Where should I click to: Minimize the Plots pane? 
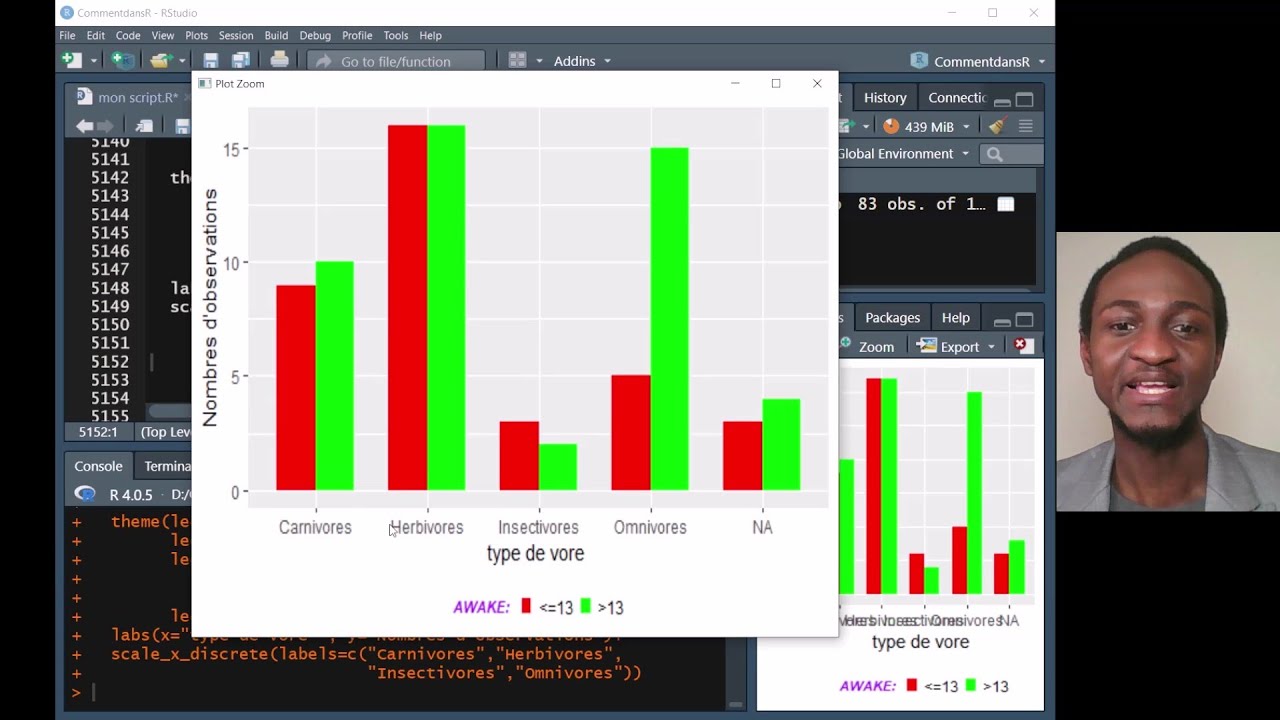tap(1002, 321)
